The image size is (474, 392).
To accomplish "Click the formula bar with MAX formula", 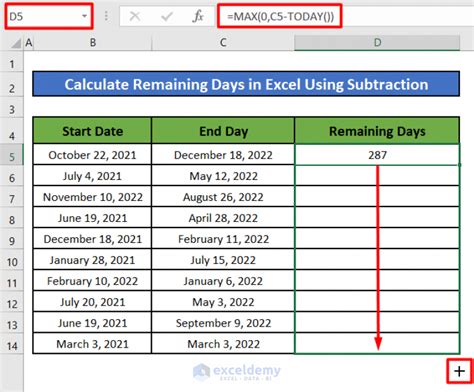I will coord(280,16).
